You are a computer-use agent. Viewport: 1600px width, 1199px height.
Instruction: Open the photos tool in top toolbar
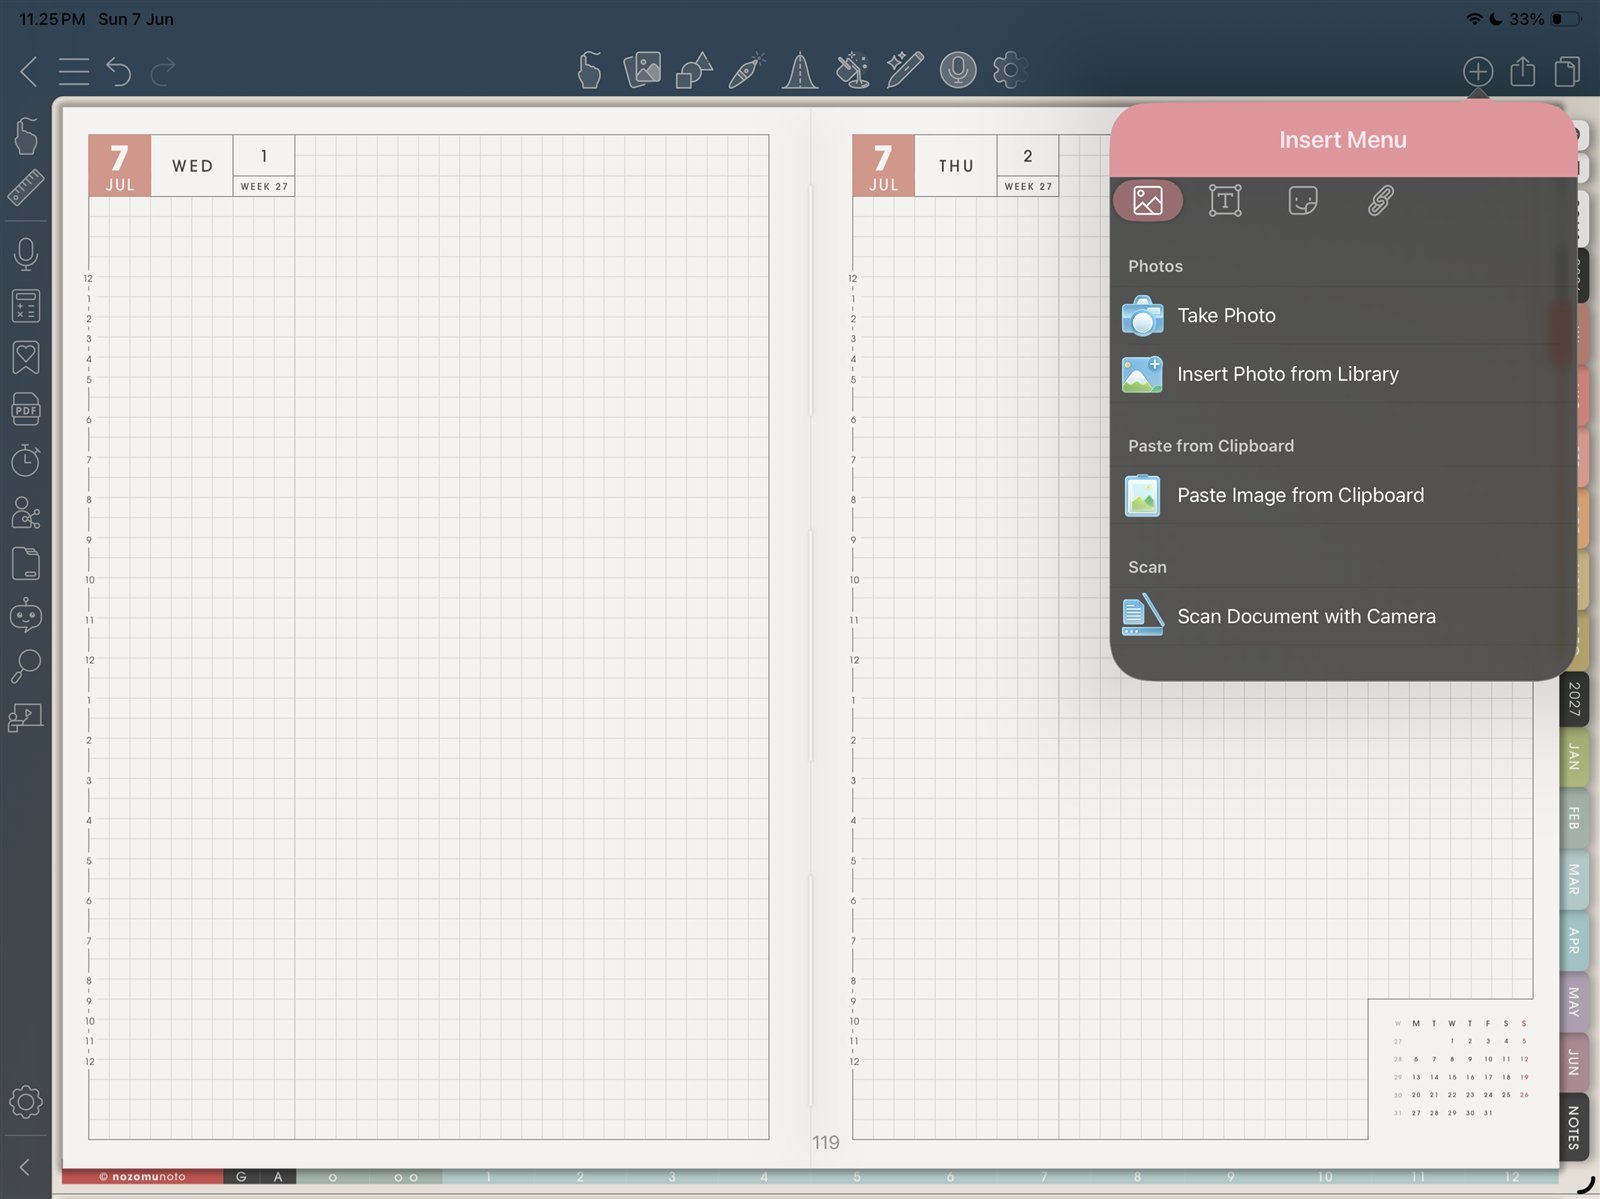tap(642, 70)
